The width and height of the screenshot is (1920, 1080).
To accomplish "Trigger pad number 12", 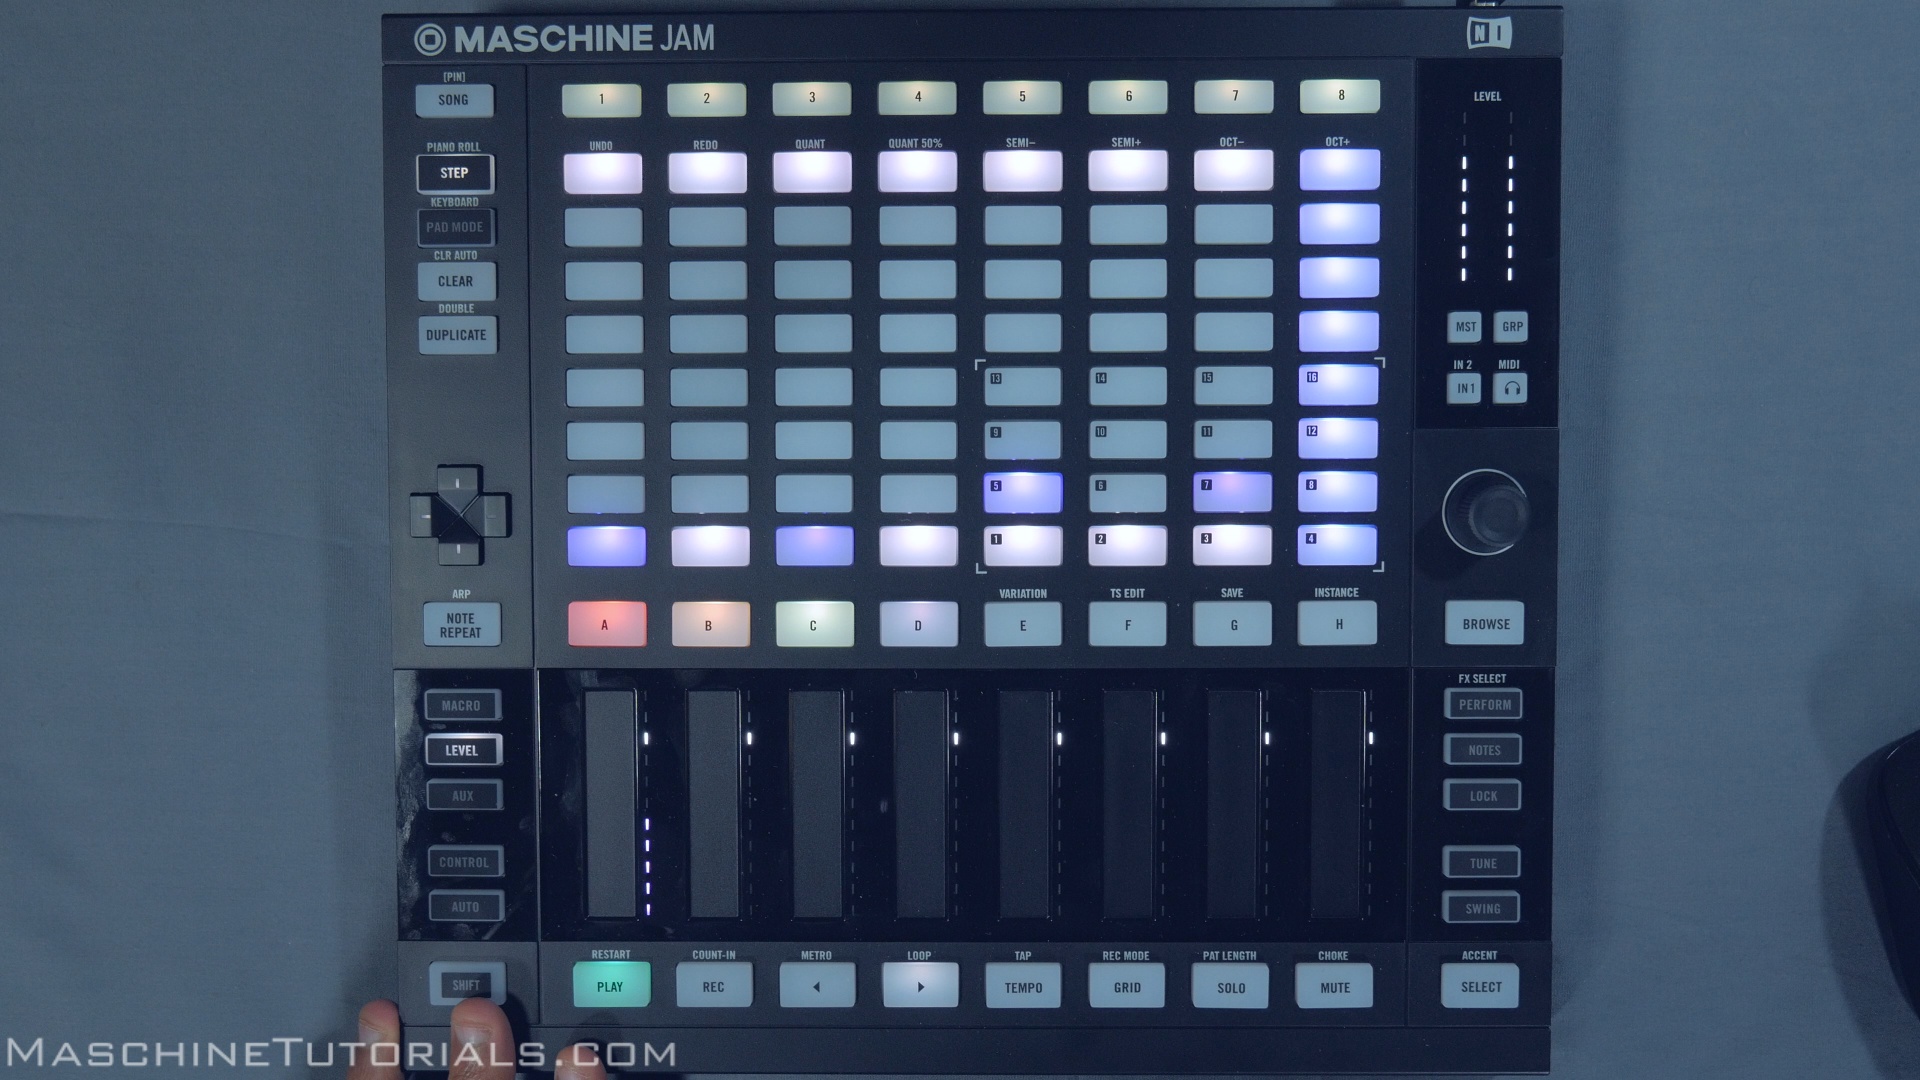I will tap(1338, 438).
